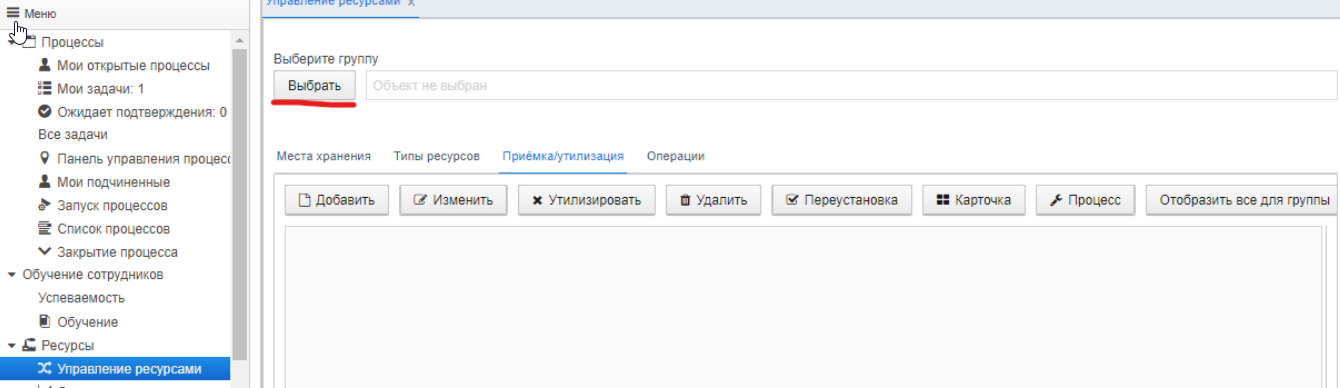This screenshot has width=1340, height=388.
Task: Collapse the Процессы tree section
Action: 12,42
